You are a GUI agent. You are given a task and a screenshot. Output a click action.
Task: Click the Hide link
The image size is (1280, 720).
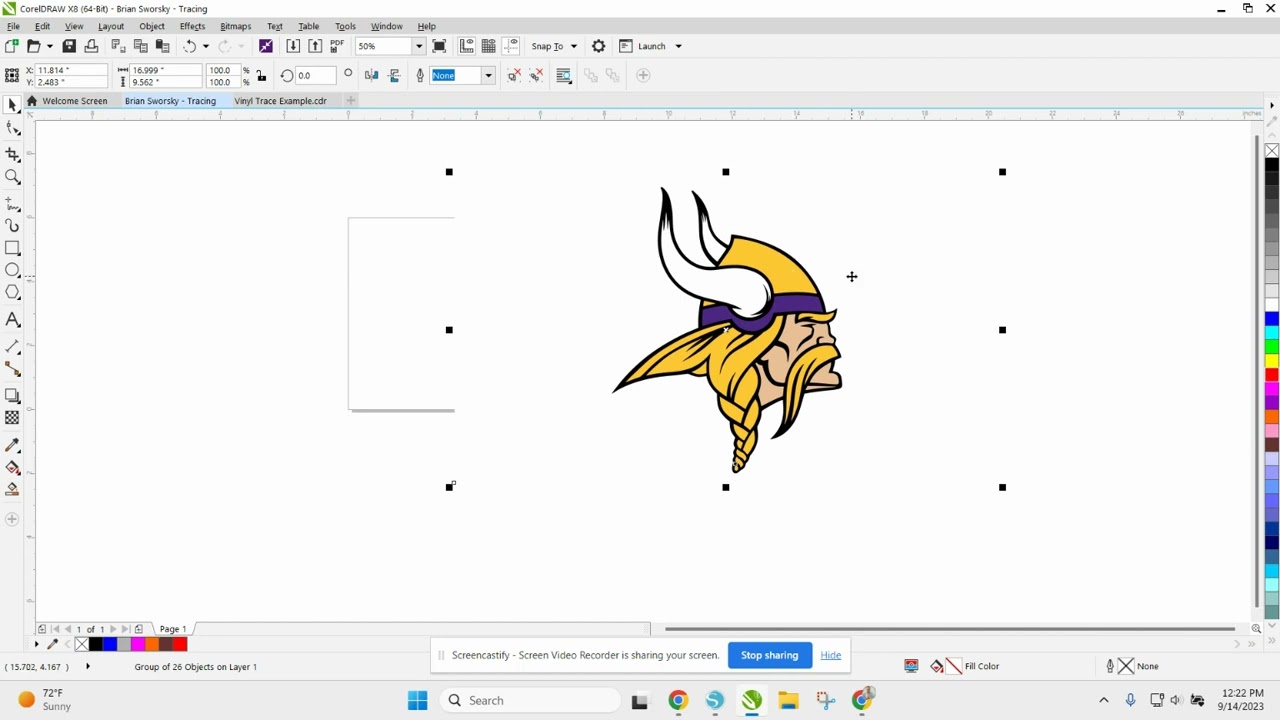(831, 655)
